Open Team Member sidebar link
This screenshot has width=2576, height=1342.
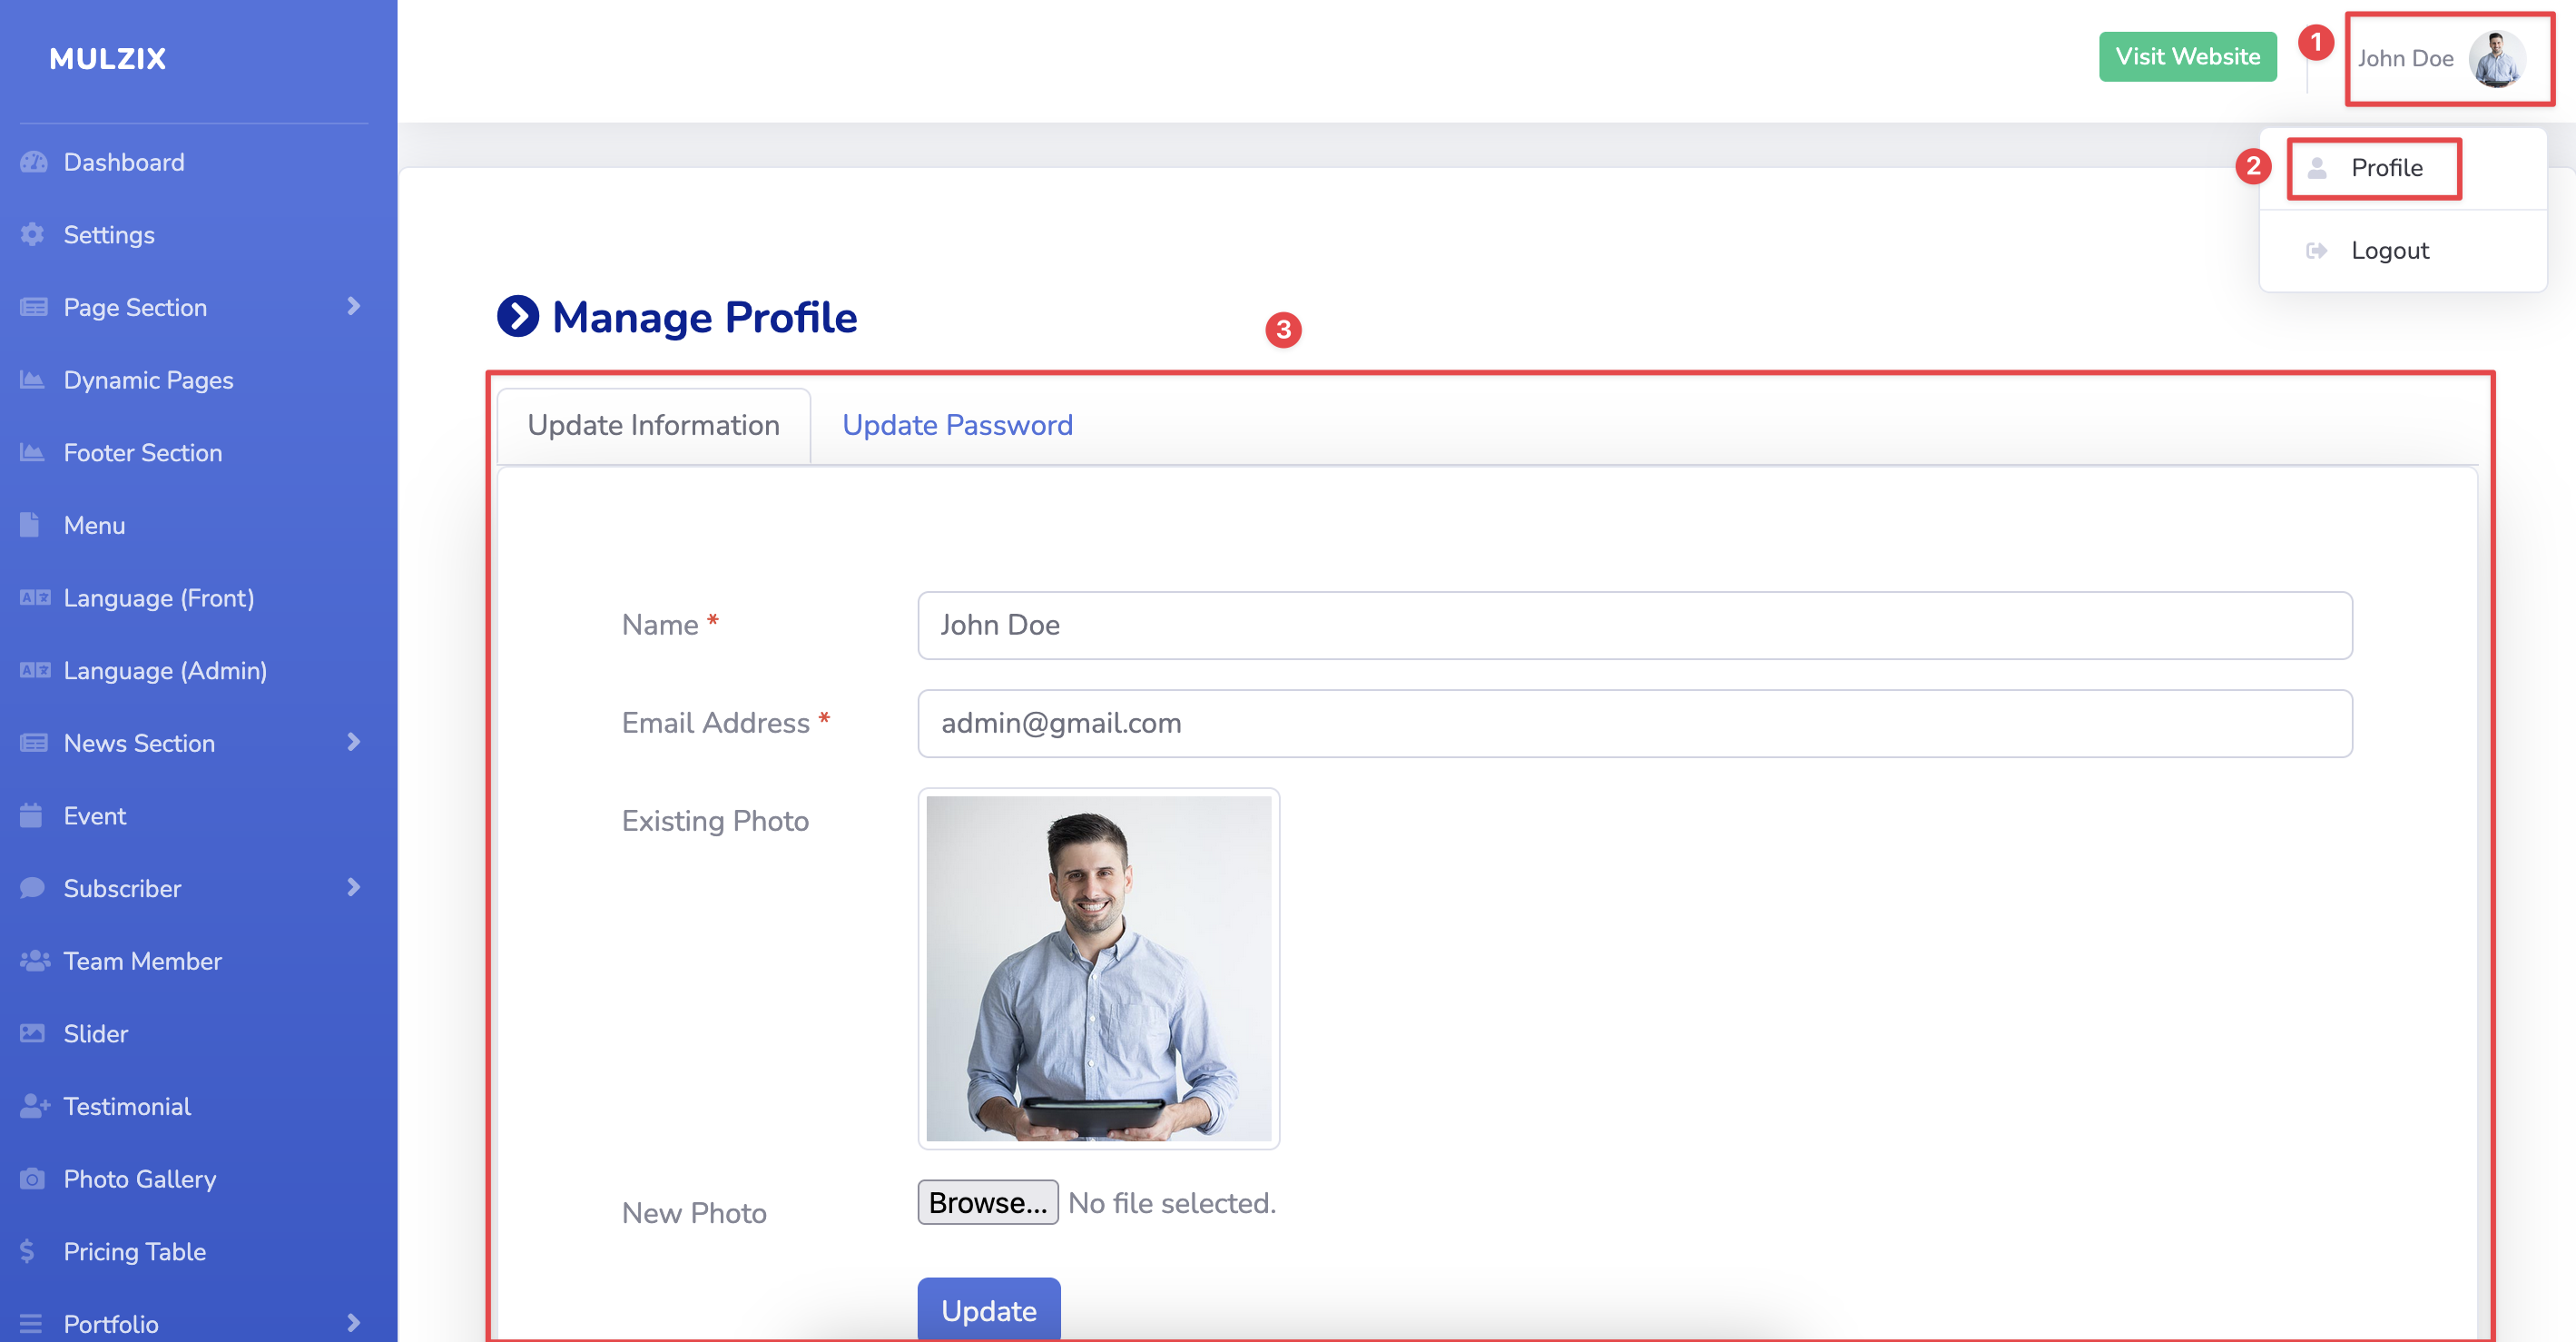pos(142,960)
